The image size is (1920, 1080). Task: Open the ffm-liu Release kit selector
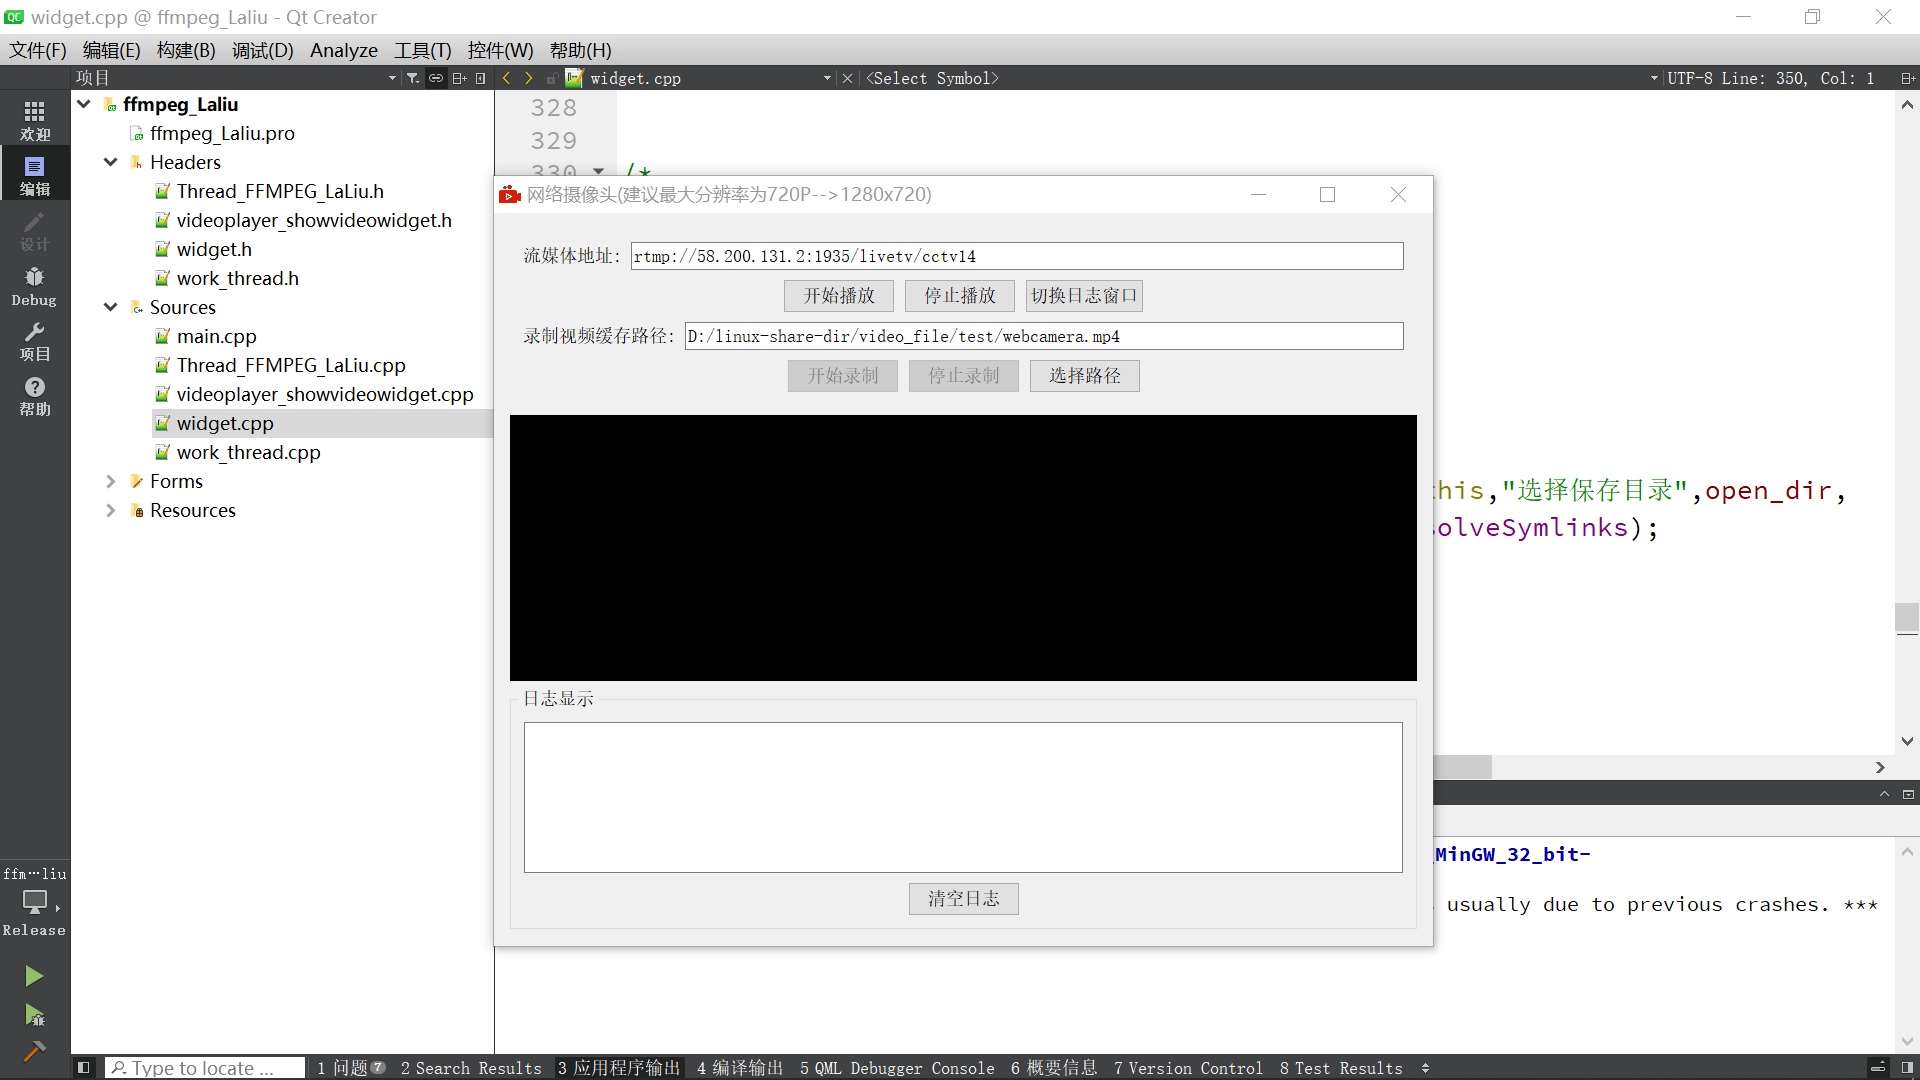[x=35, y=901]
